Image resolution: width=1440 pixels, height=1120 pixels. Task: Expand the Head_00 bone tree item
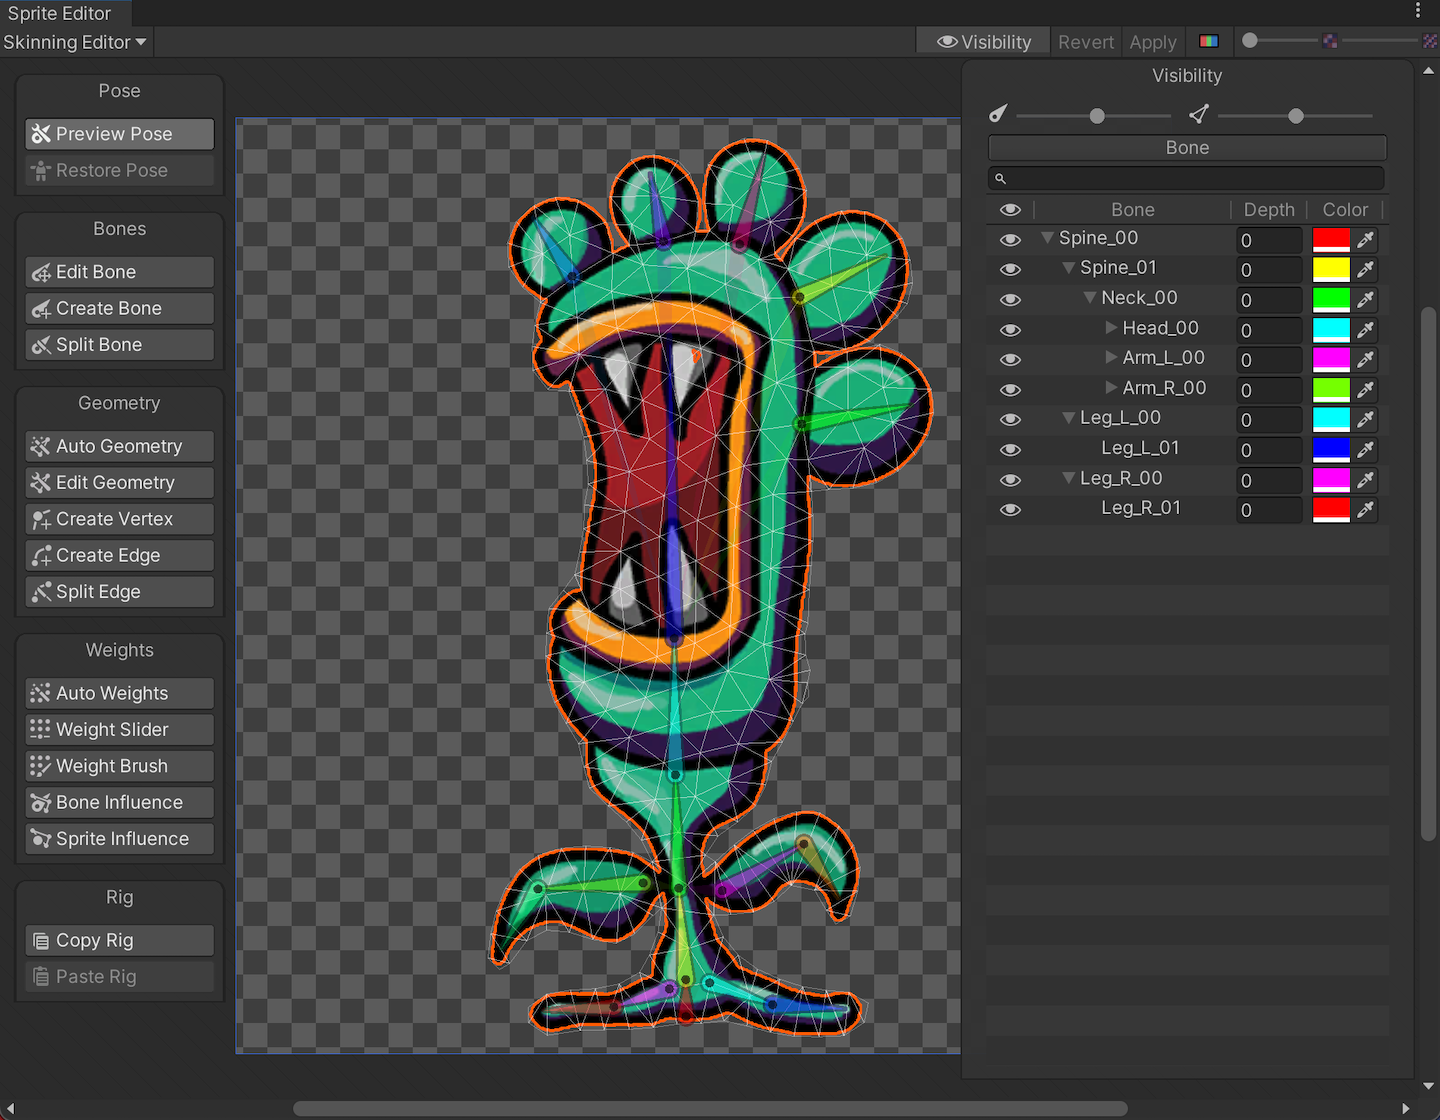click(1111, 328)
